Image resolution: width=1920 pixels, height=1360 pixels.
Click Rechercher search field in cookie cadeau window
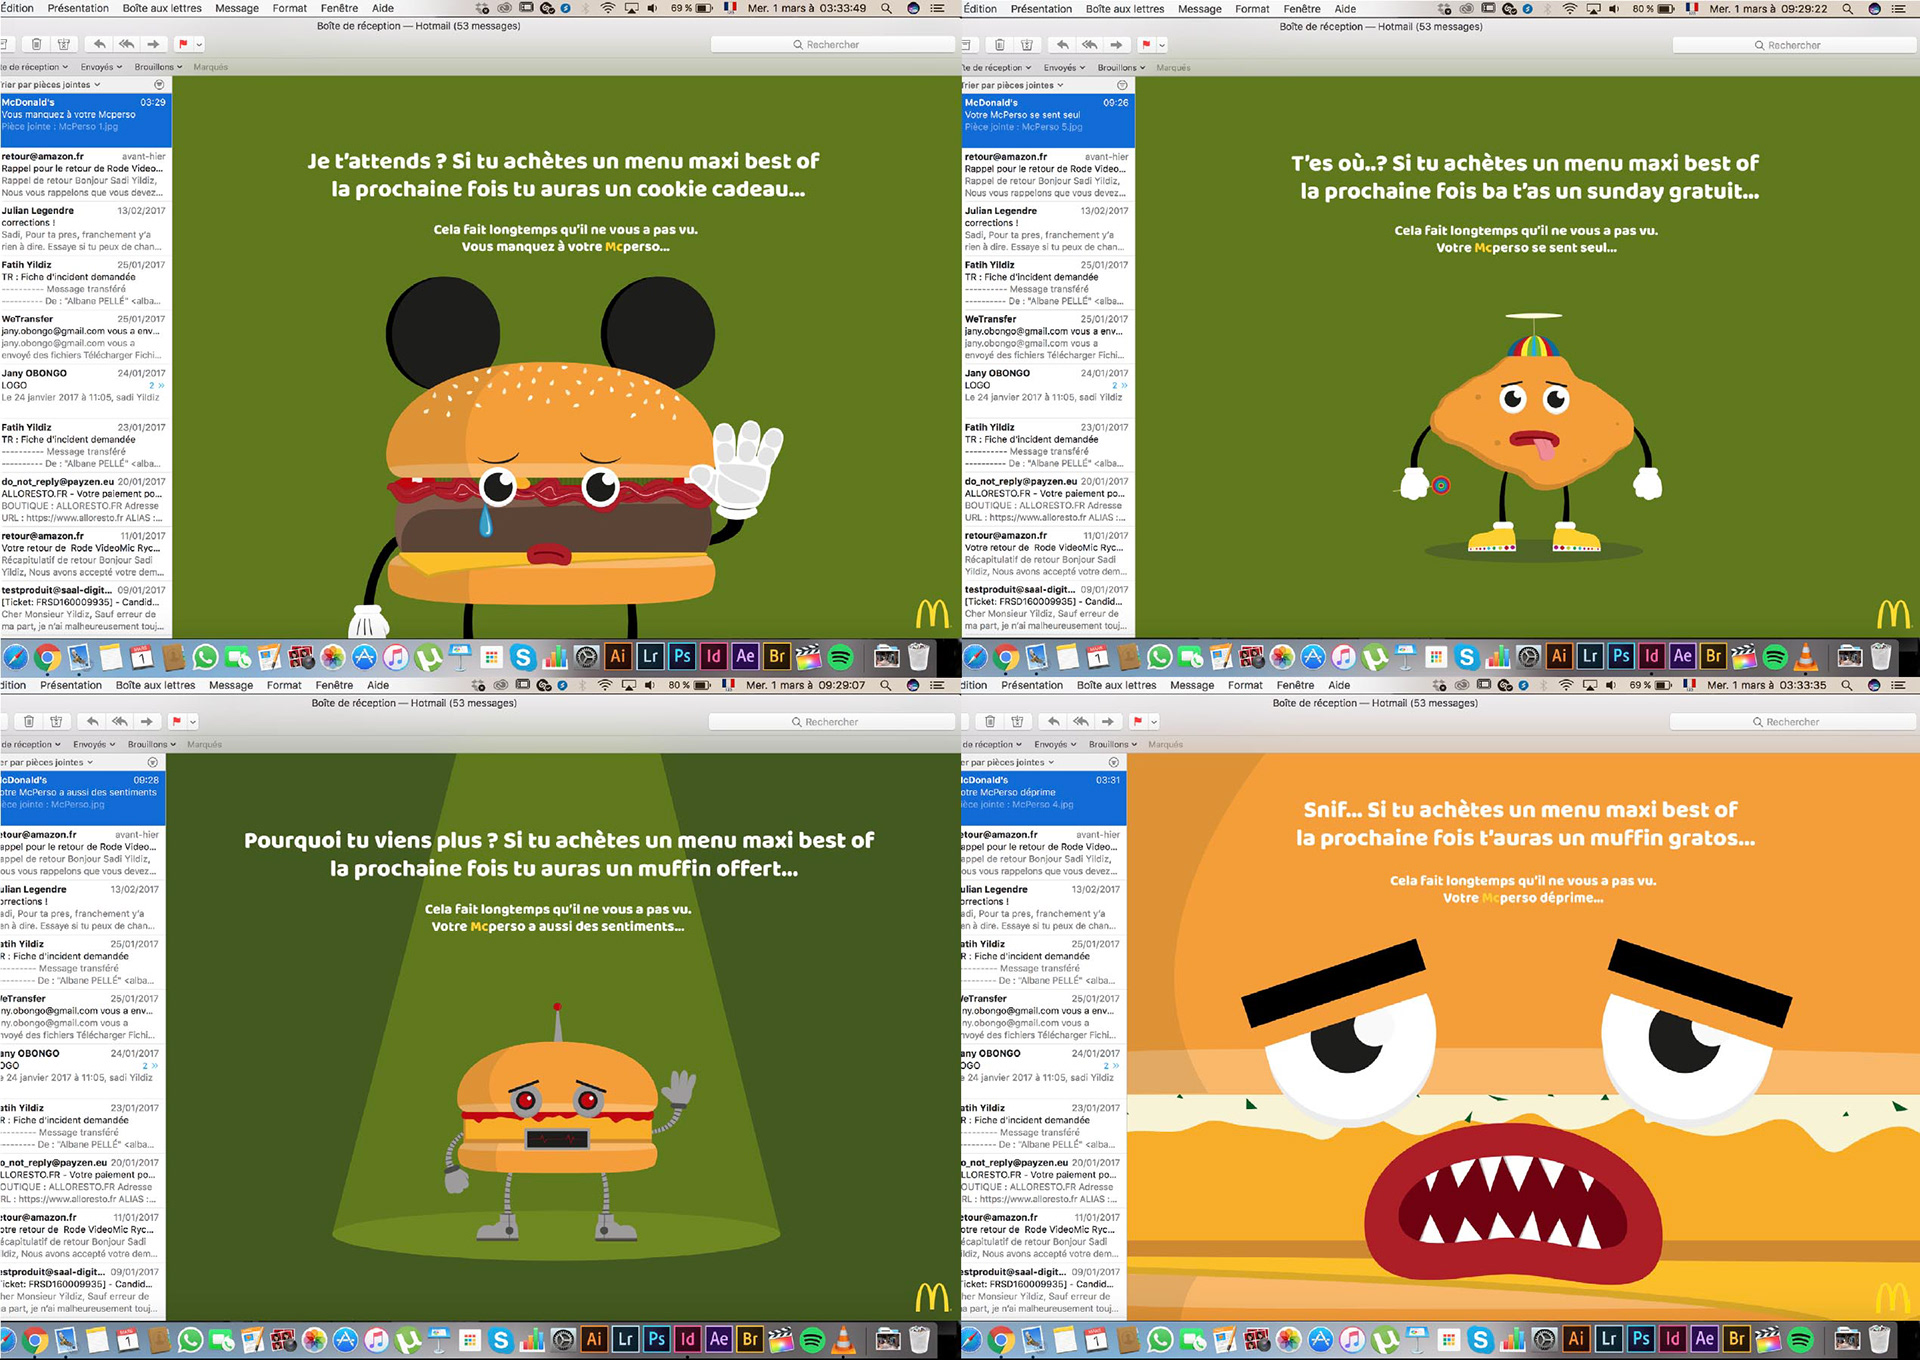point(832,44)
